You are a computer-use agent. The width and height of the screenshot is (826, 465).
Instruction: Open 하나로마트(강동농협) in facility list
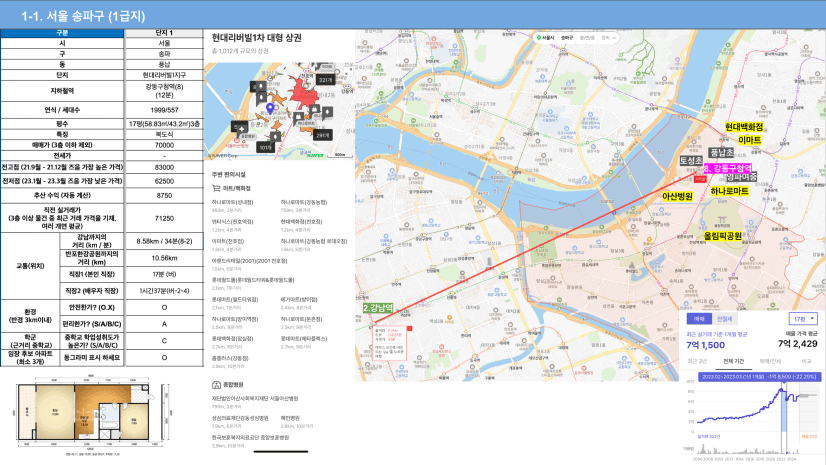coord(303,202)
